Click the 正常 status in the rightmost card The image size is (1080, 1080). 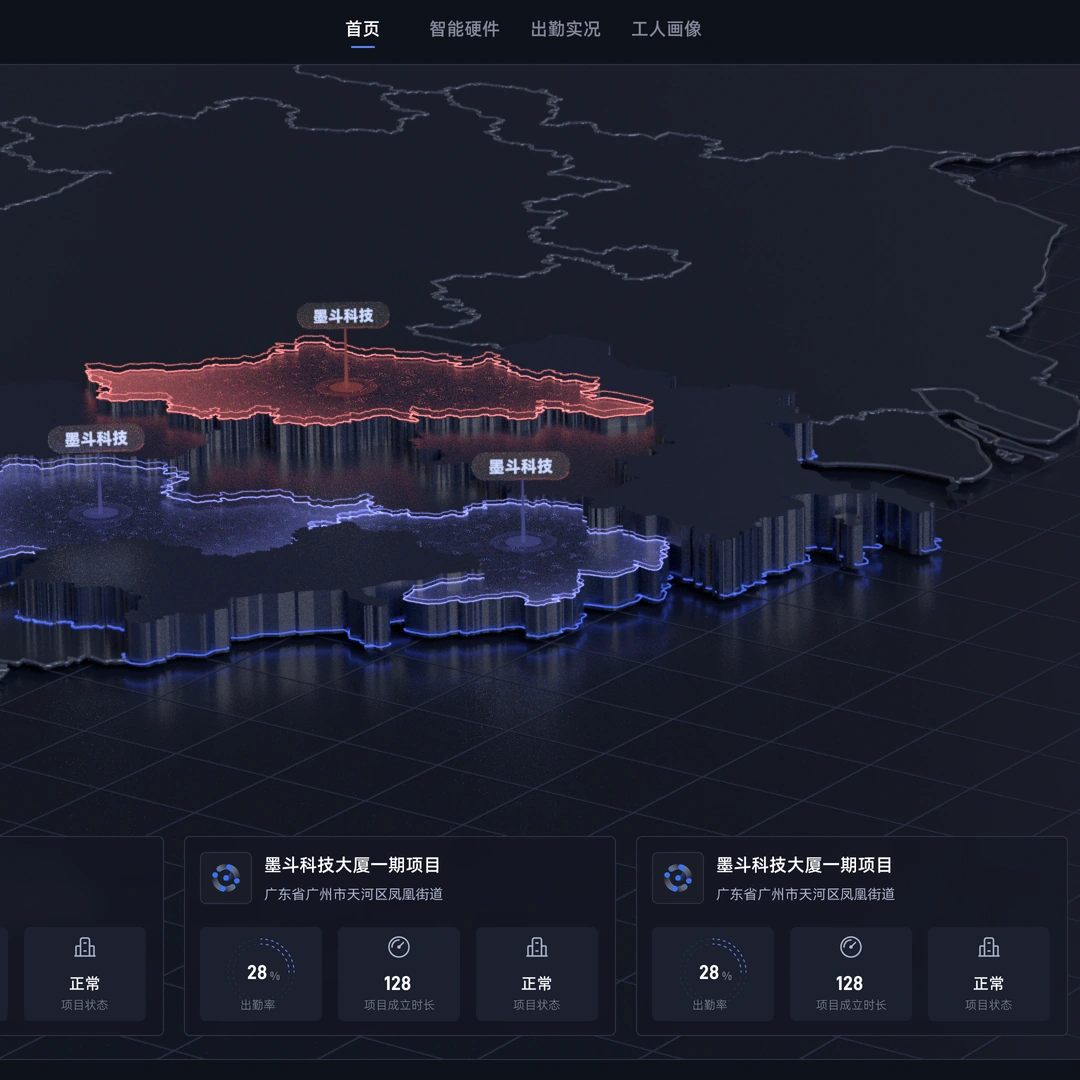click(x=988, y=984)
